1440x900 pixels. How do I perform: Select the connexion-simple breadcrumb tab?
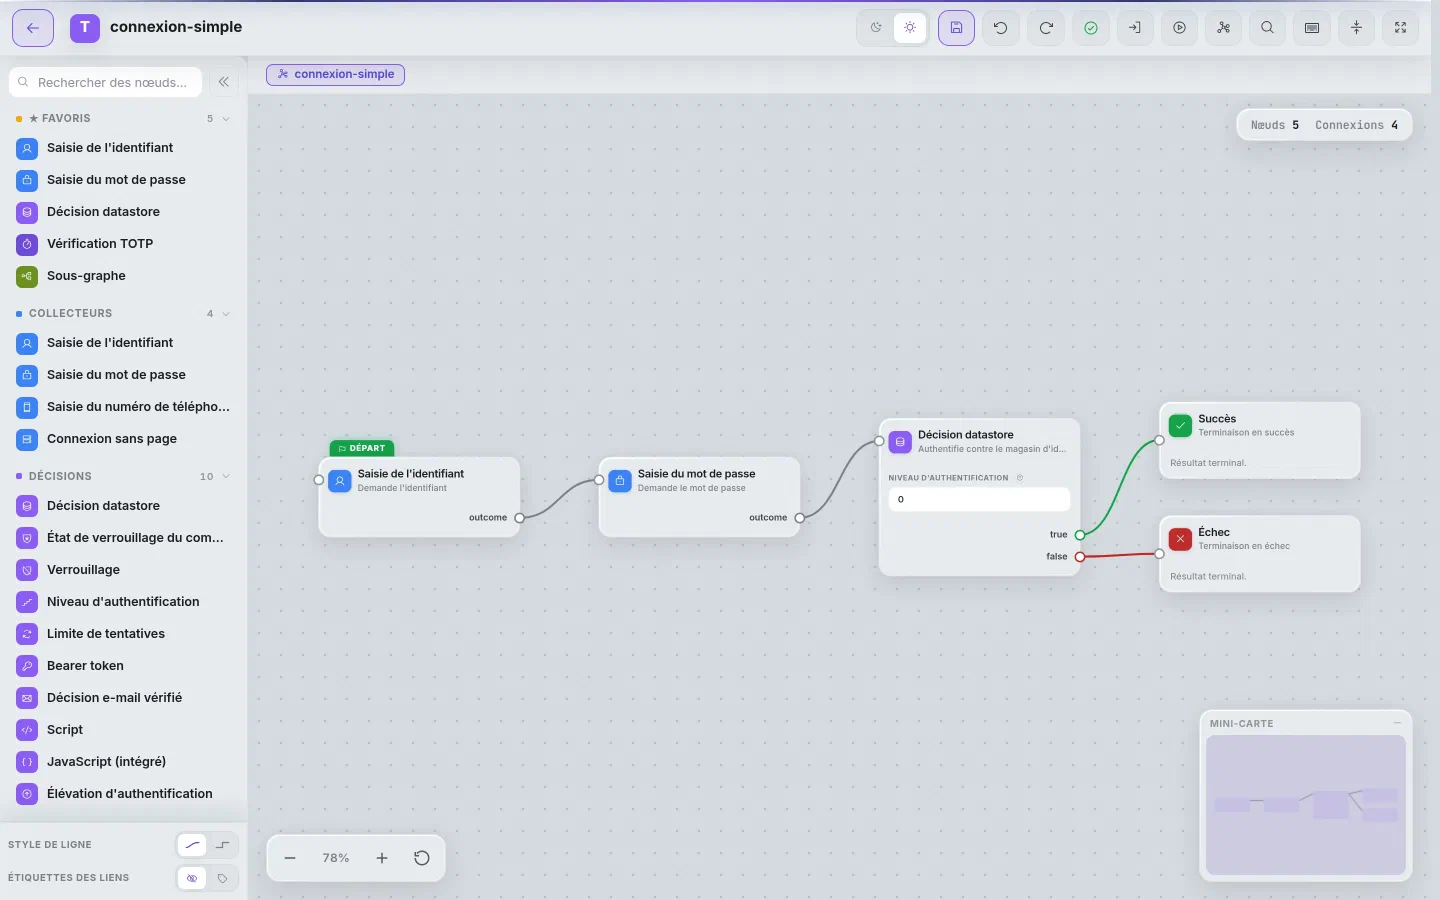[335, 74]
